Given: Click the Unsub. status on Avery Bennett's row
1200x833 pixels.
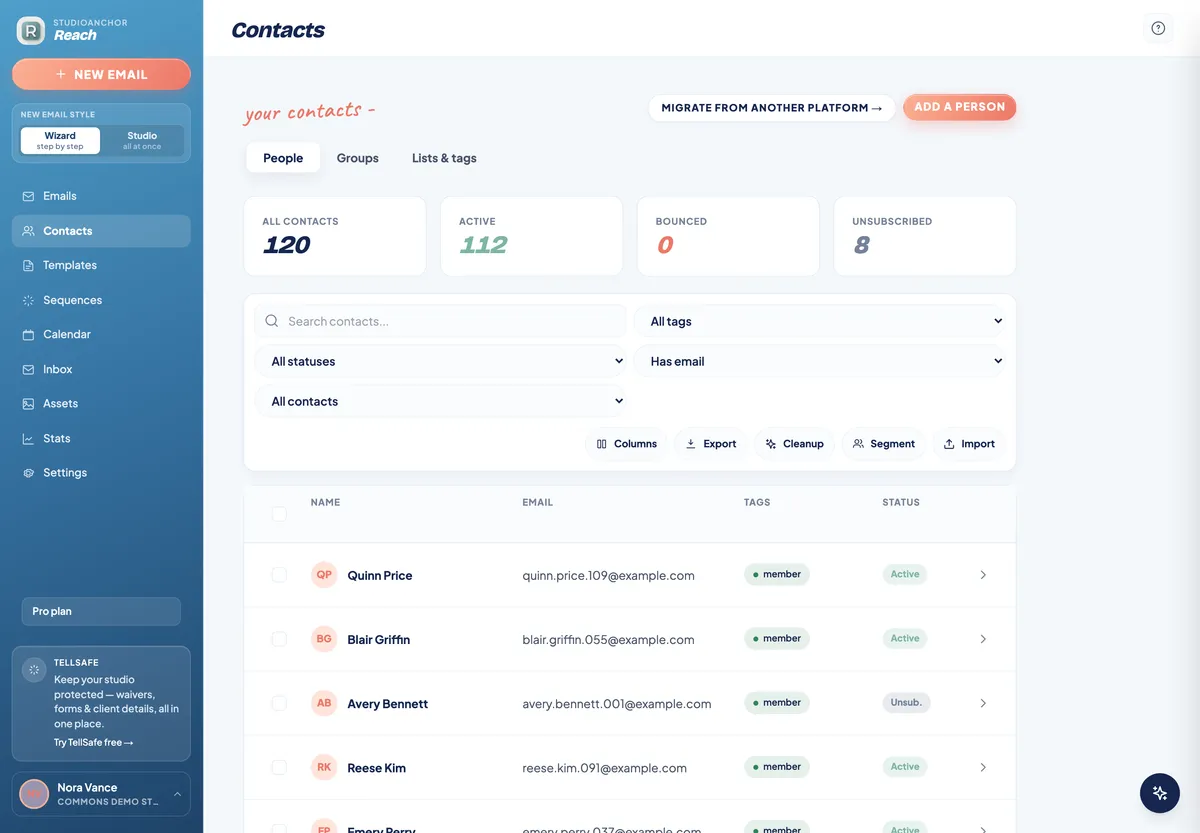Looking at the screenshot, I should (906, 703).
